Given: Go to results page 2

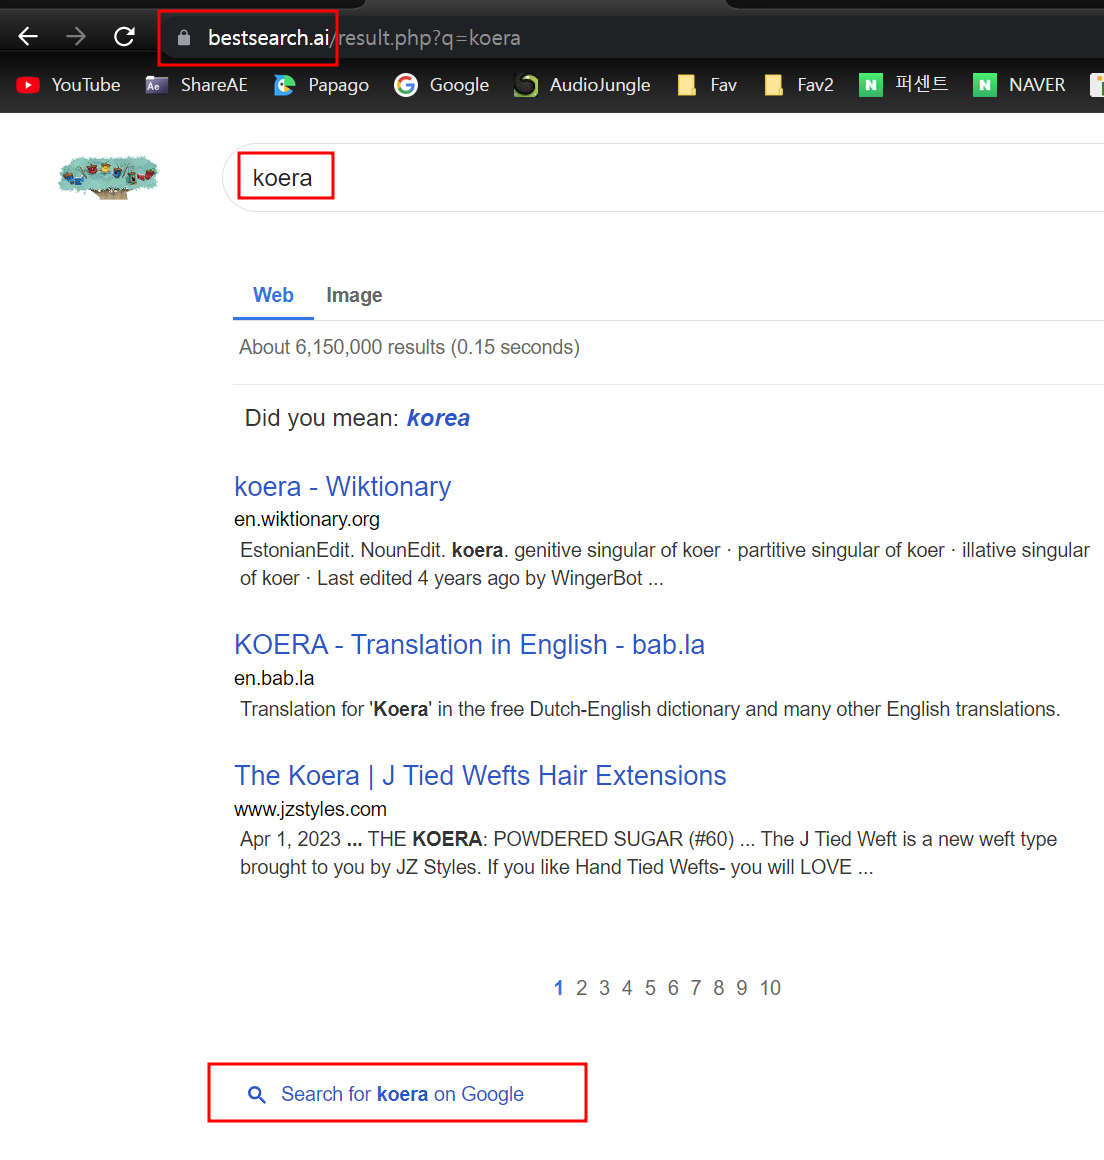Looking at the screenshot, I should point(582,988).
